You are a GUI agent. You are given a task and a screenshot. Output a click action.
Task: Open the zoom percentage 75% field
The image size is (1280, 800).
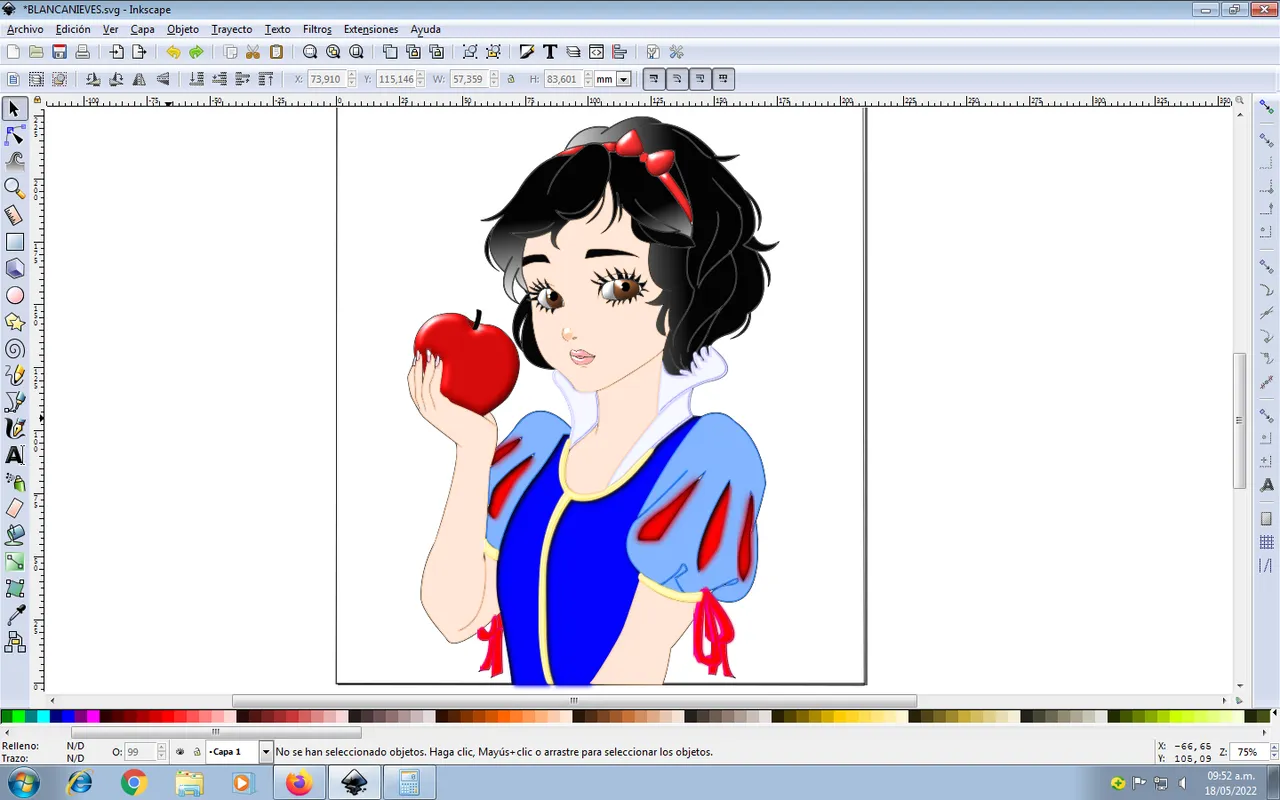(1249, 752)
